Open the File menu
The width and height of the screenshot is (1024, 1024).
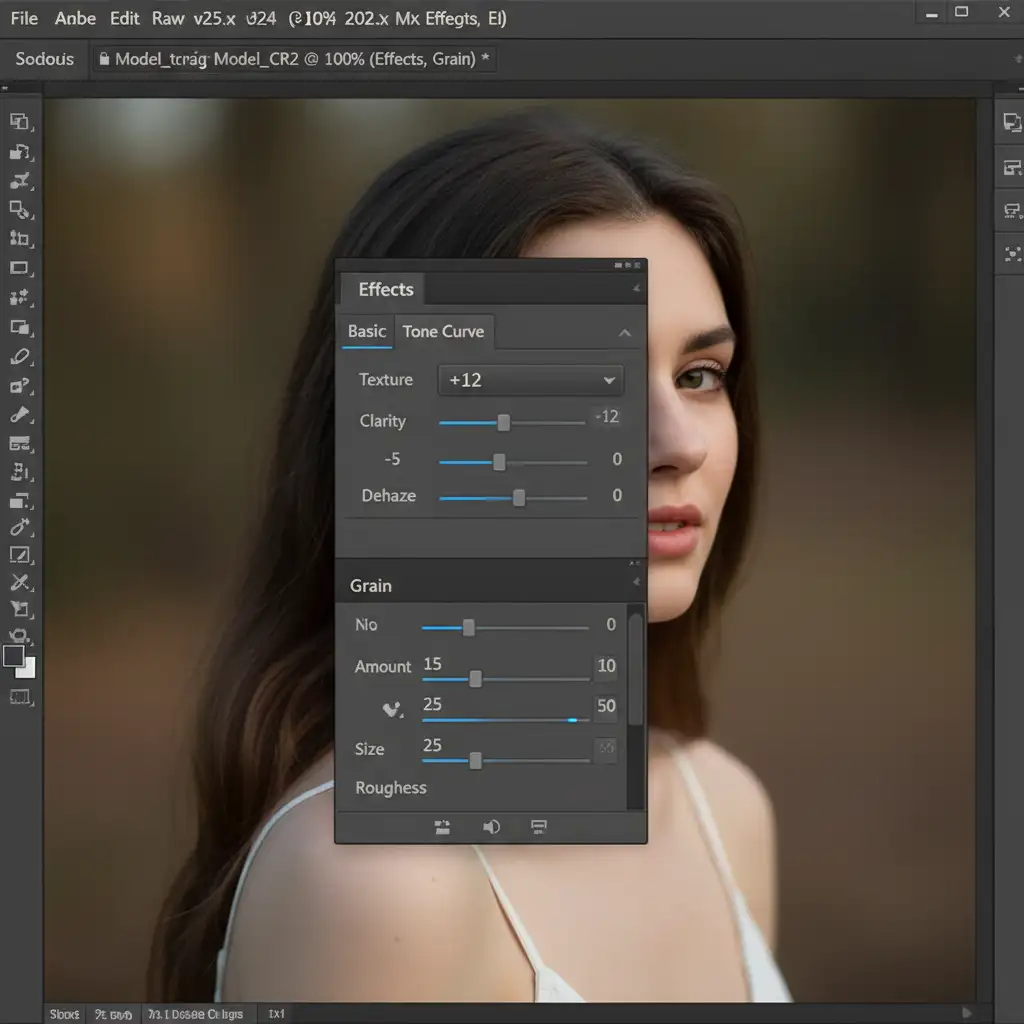tap(24, 18)
